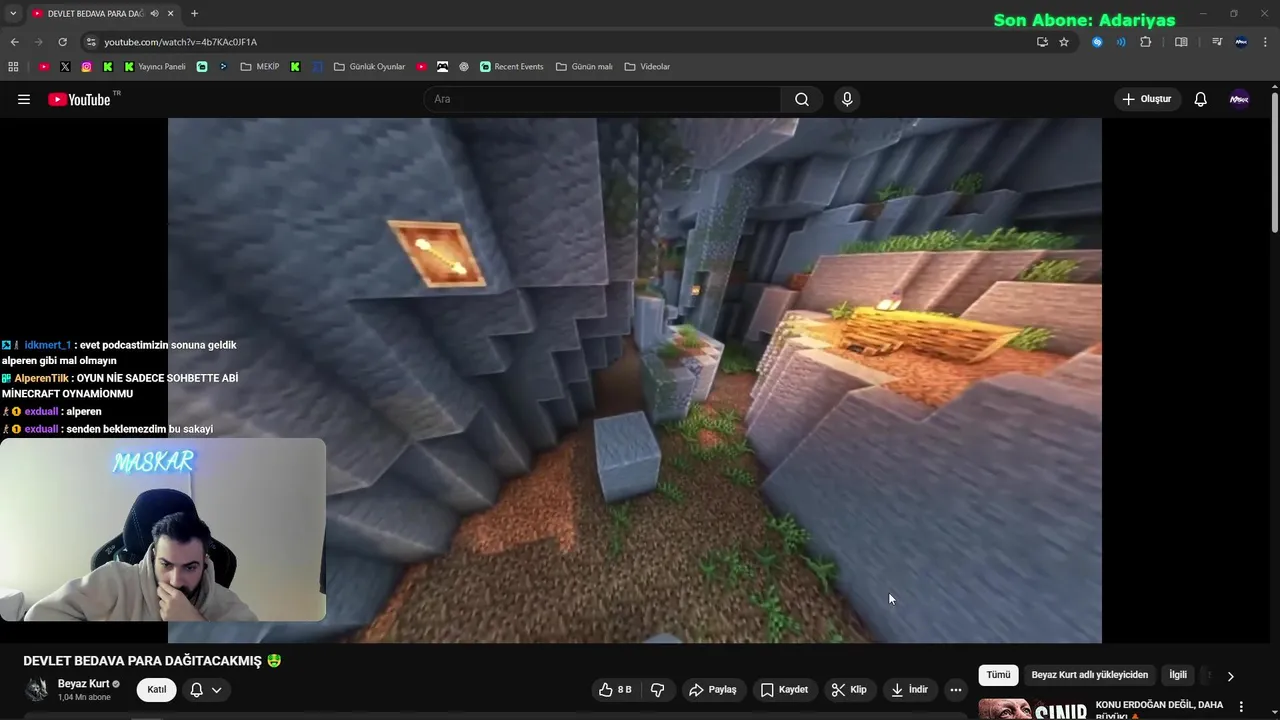Select the Tümü filter chip

tap(998, 675)
